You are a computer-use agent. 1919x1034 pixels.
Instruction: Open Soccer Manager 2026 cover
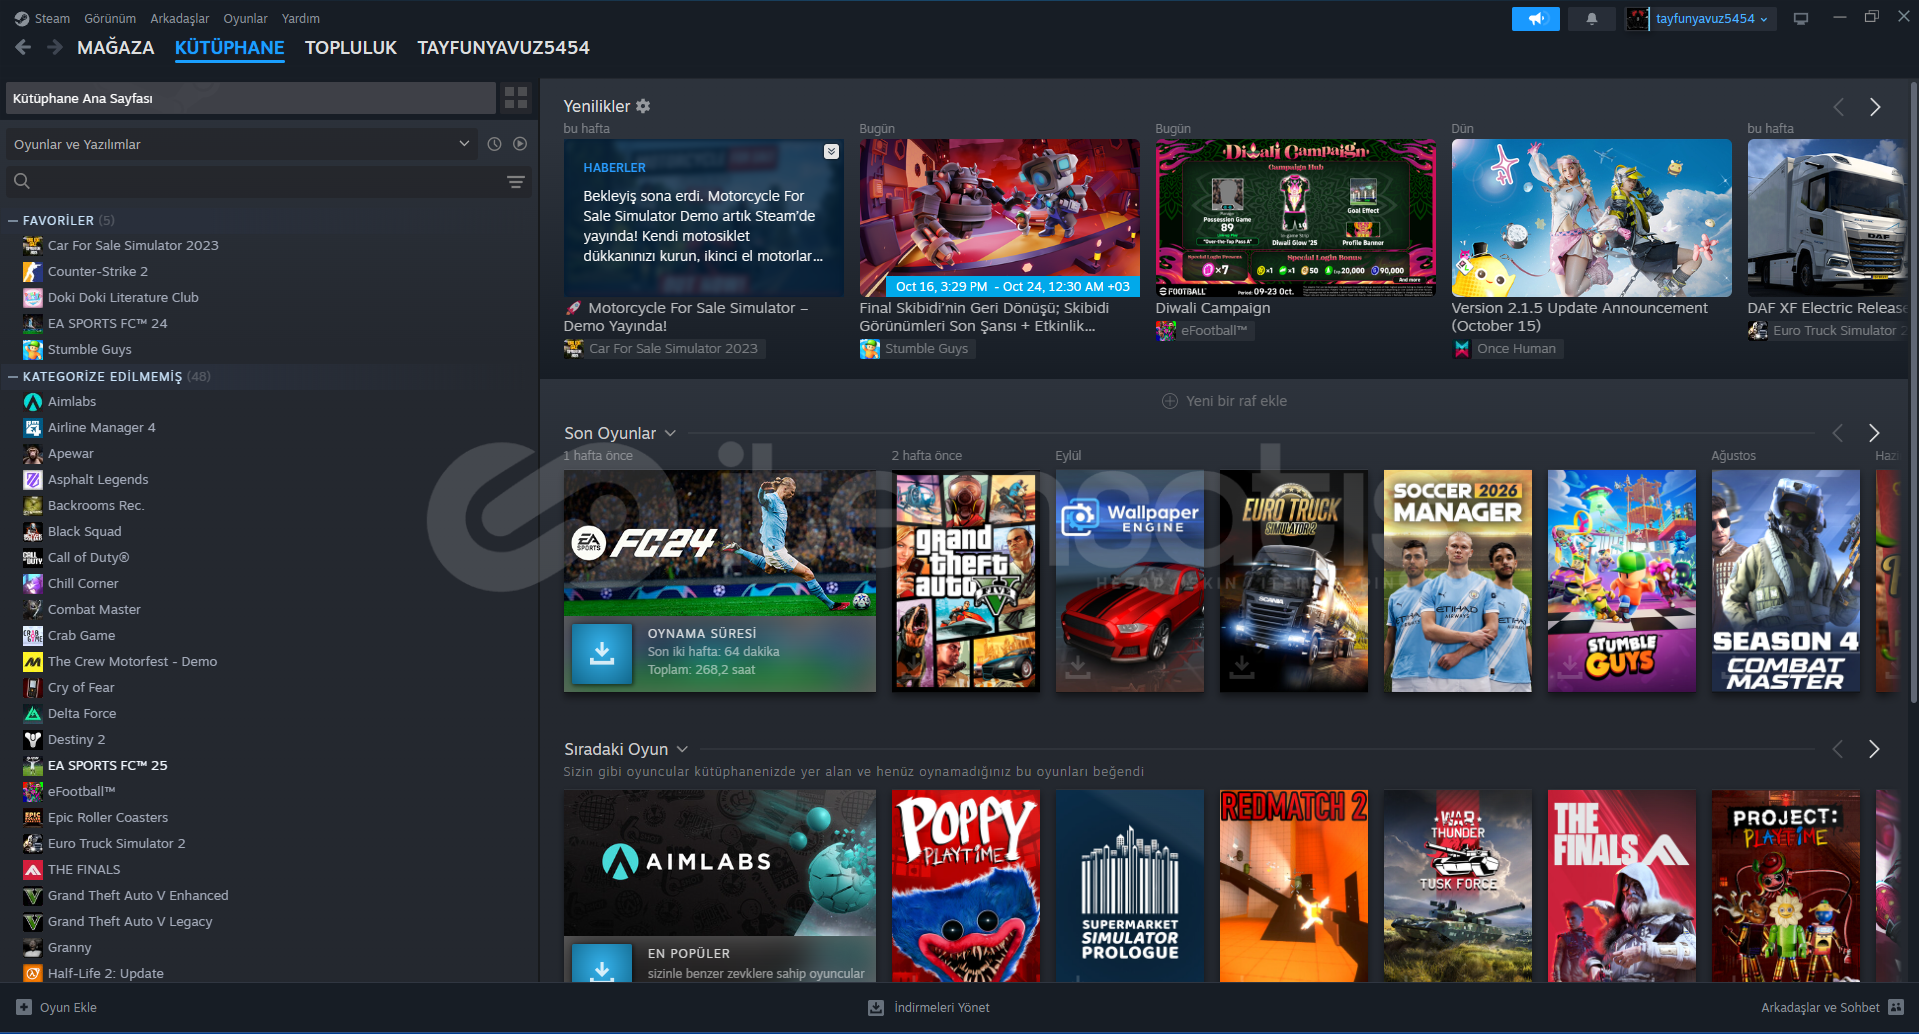[1458, 581]
